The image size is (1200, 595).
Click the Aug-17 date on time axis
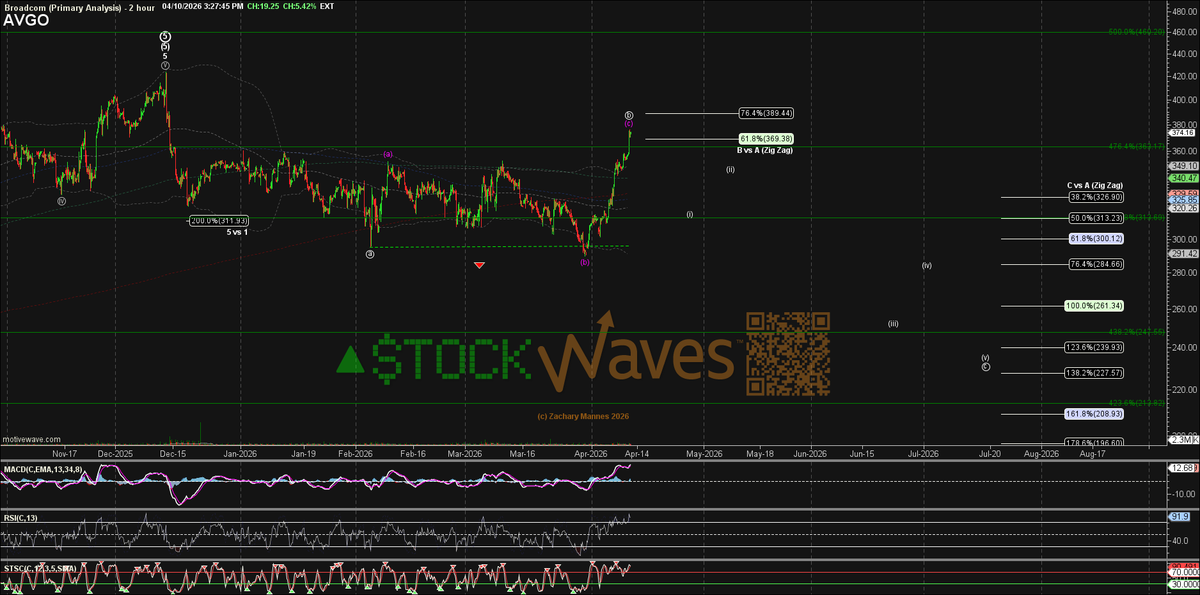[1093, 453]
